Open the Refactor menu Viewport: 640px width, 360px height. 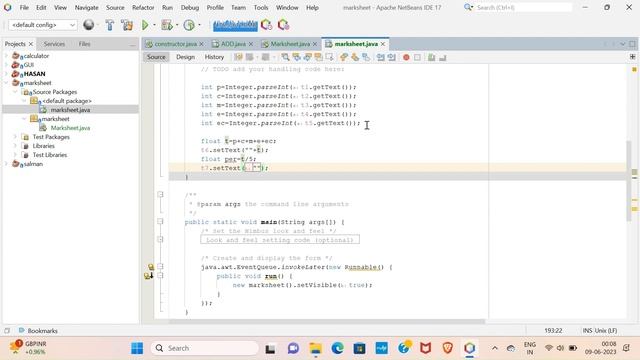click(x=143, y=7)
